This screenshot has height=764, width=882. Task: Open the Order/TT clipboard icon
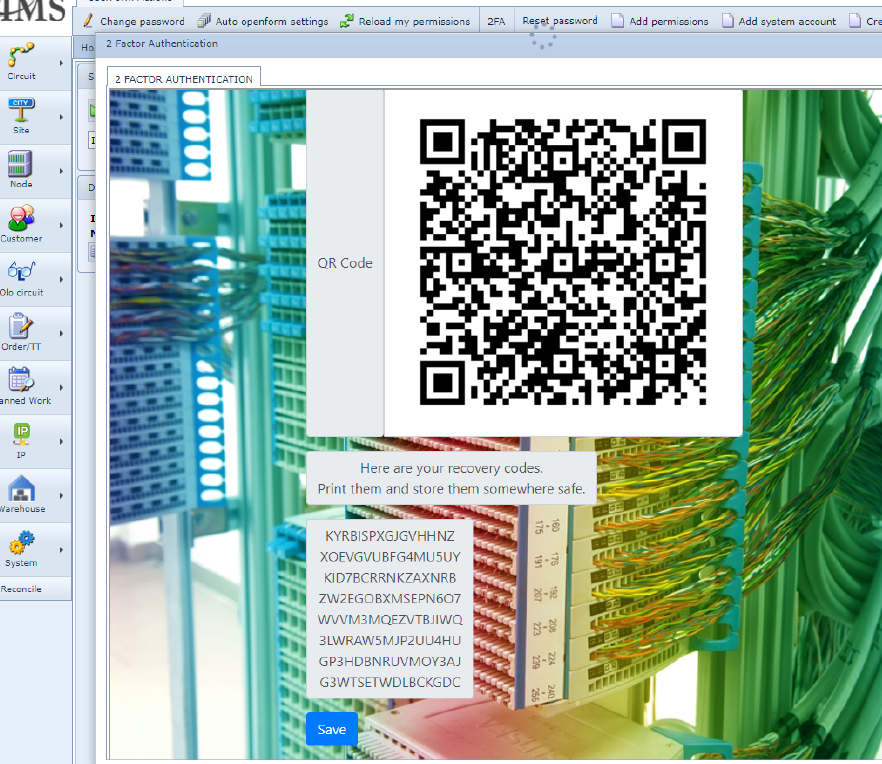click(x=21, y=326)
